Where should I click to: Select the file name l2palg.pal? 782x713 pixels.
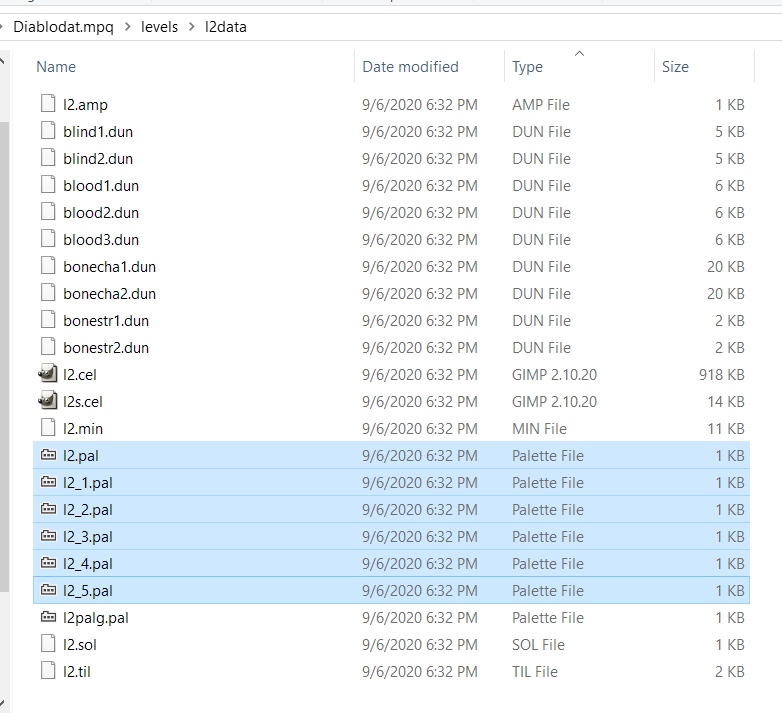tap(95, 618)
